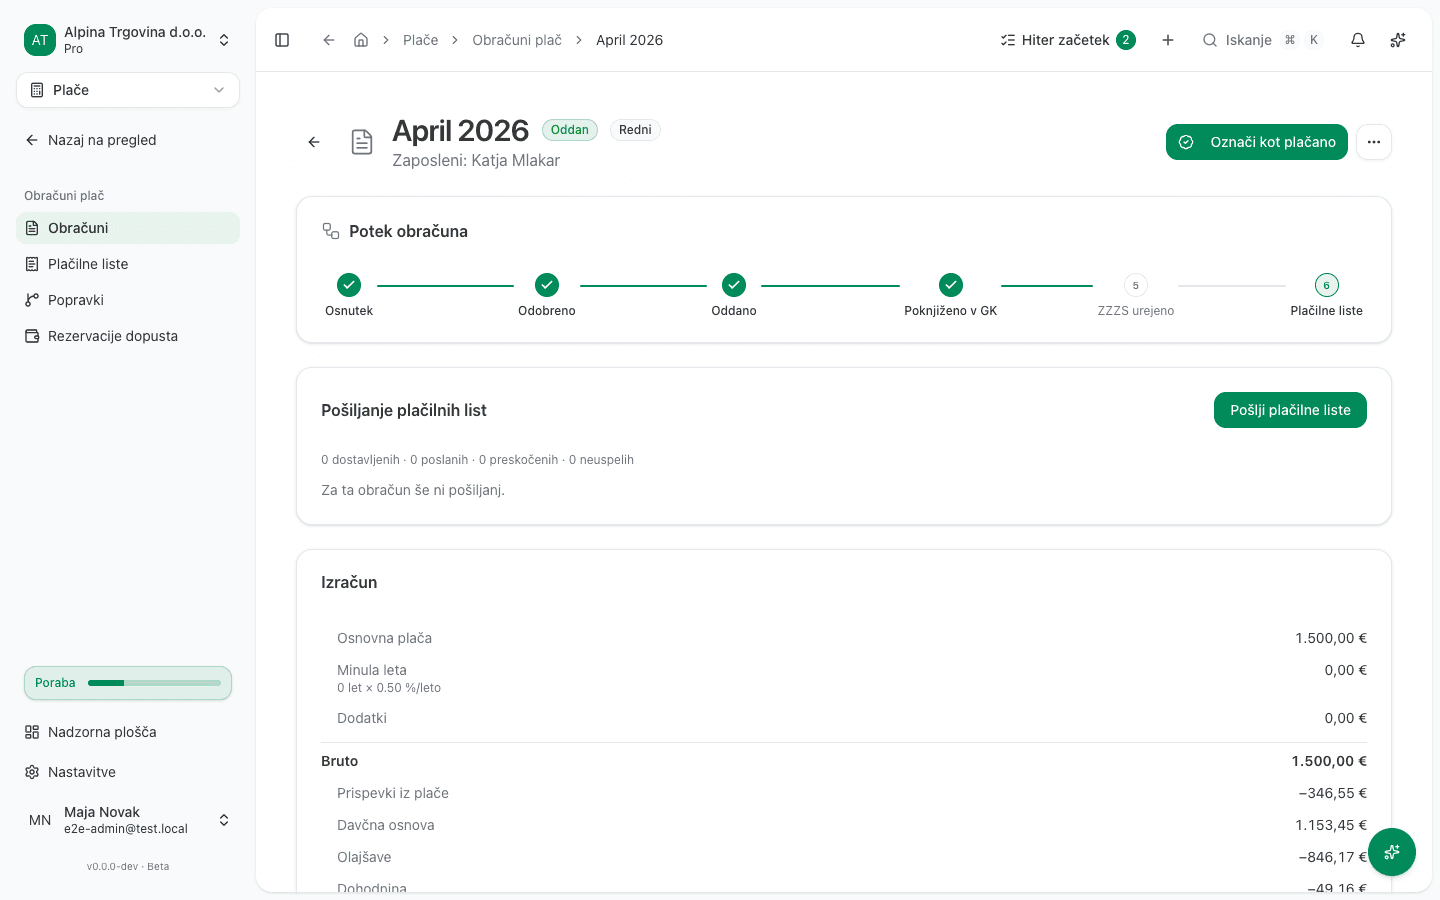1440x900 pixels.
Task: Click the Oddano step checkmark
Action: pyautogui.click(x=734, y=285)
